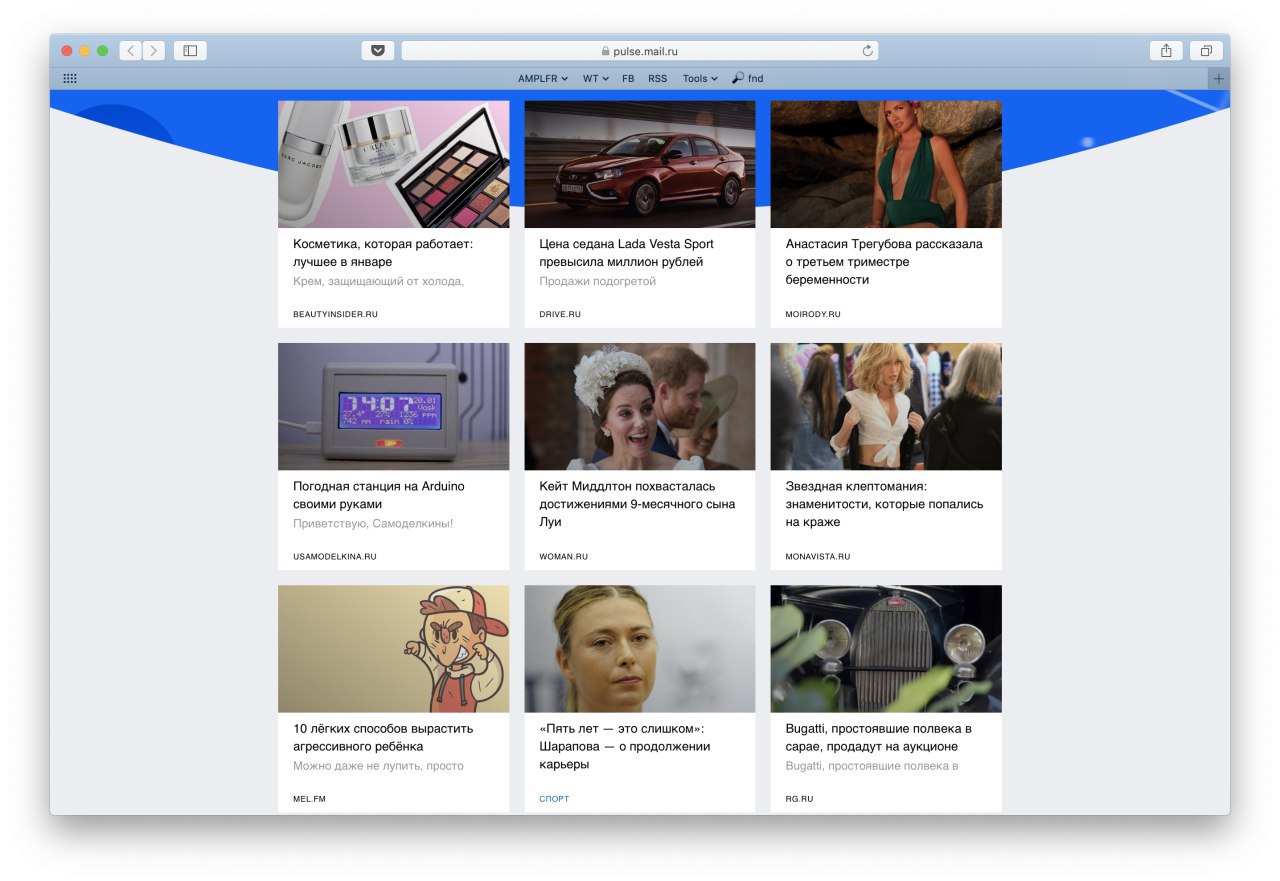The width and height of the screenshot is (1280, 881).
Task: Read 'Косметика, которая работает' headline
Action: click(383, 253)
